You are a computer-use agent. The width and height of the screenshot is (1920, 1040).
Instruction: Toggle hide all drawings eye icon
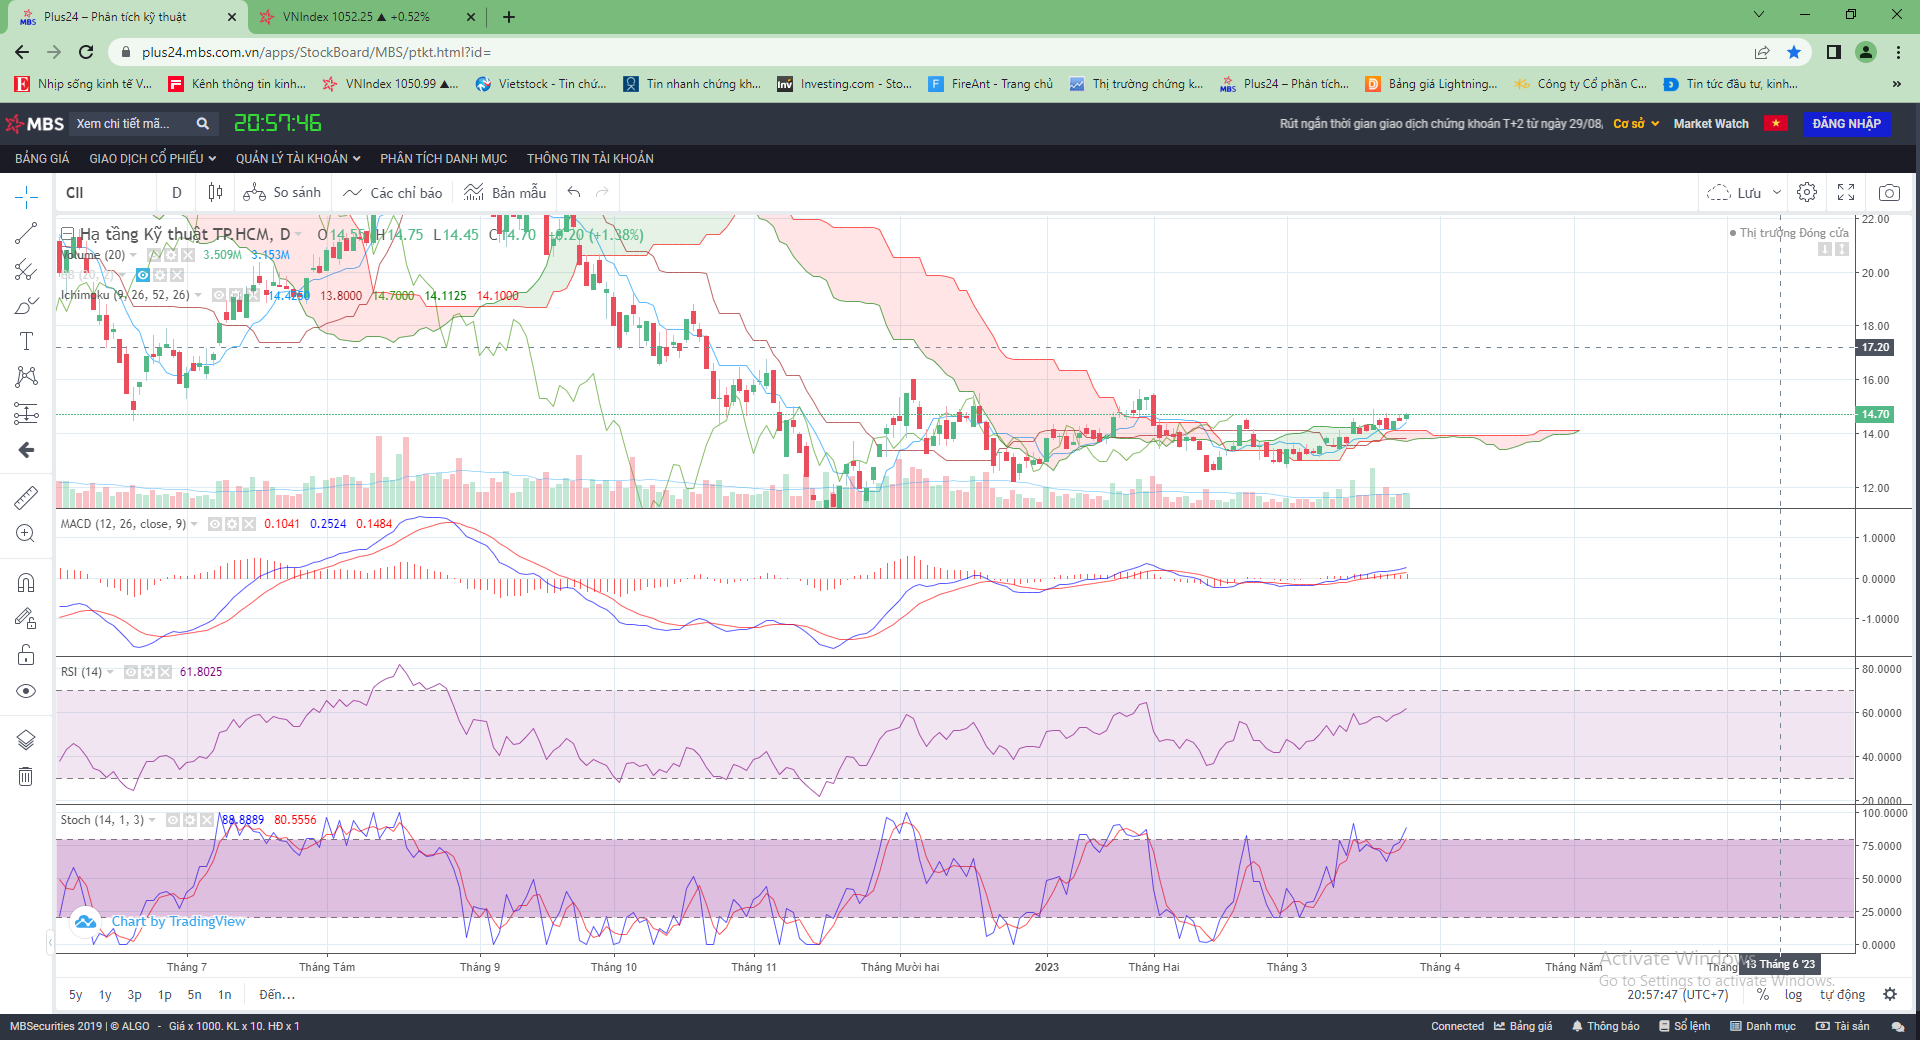click(x=26, y=691)
